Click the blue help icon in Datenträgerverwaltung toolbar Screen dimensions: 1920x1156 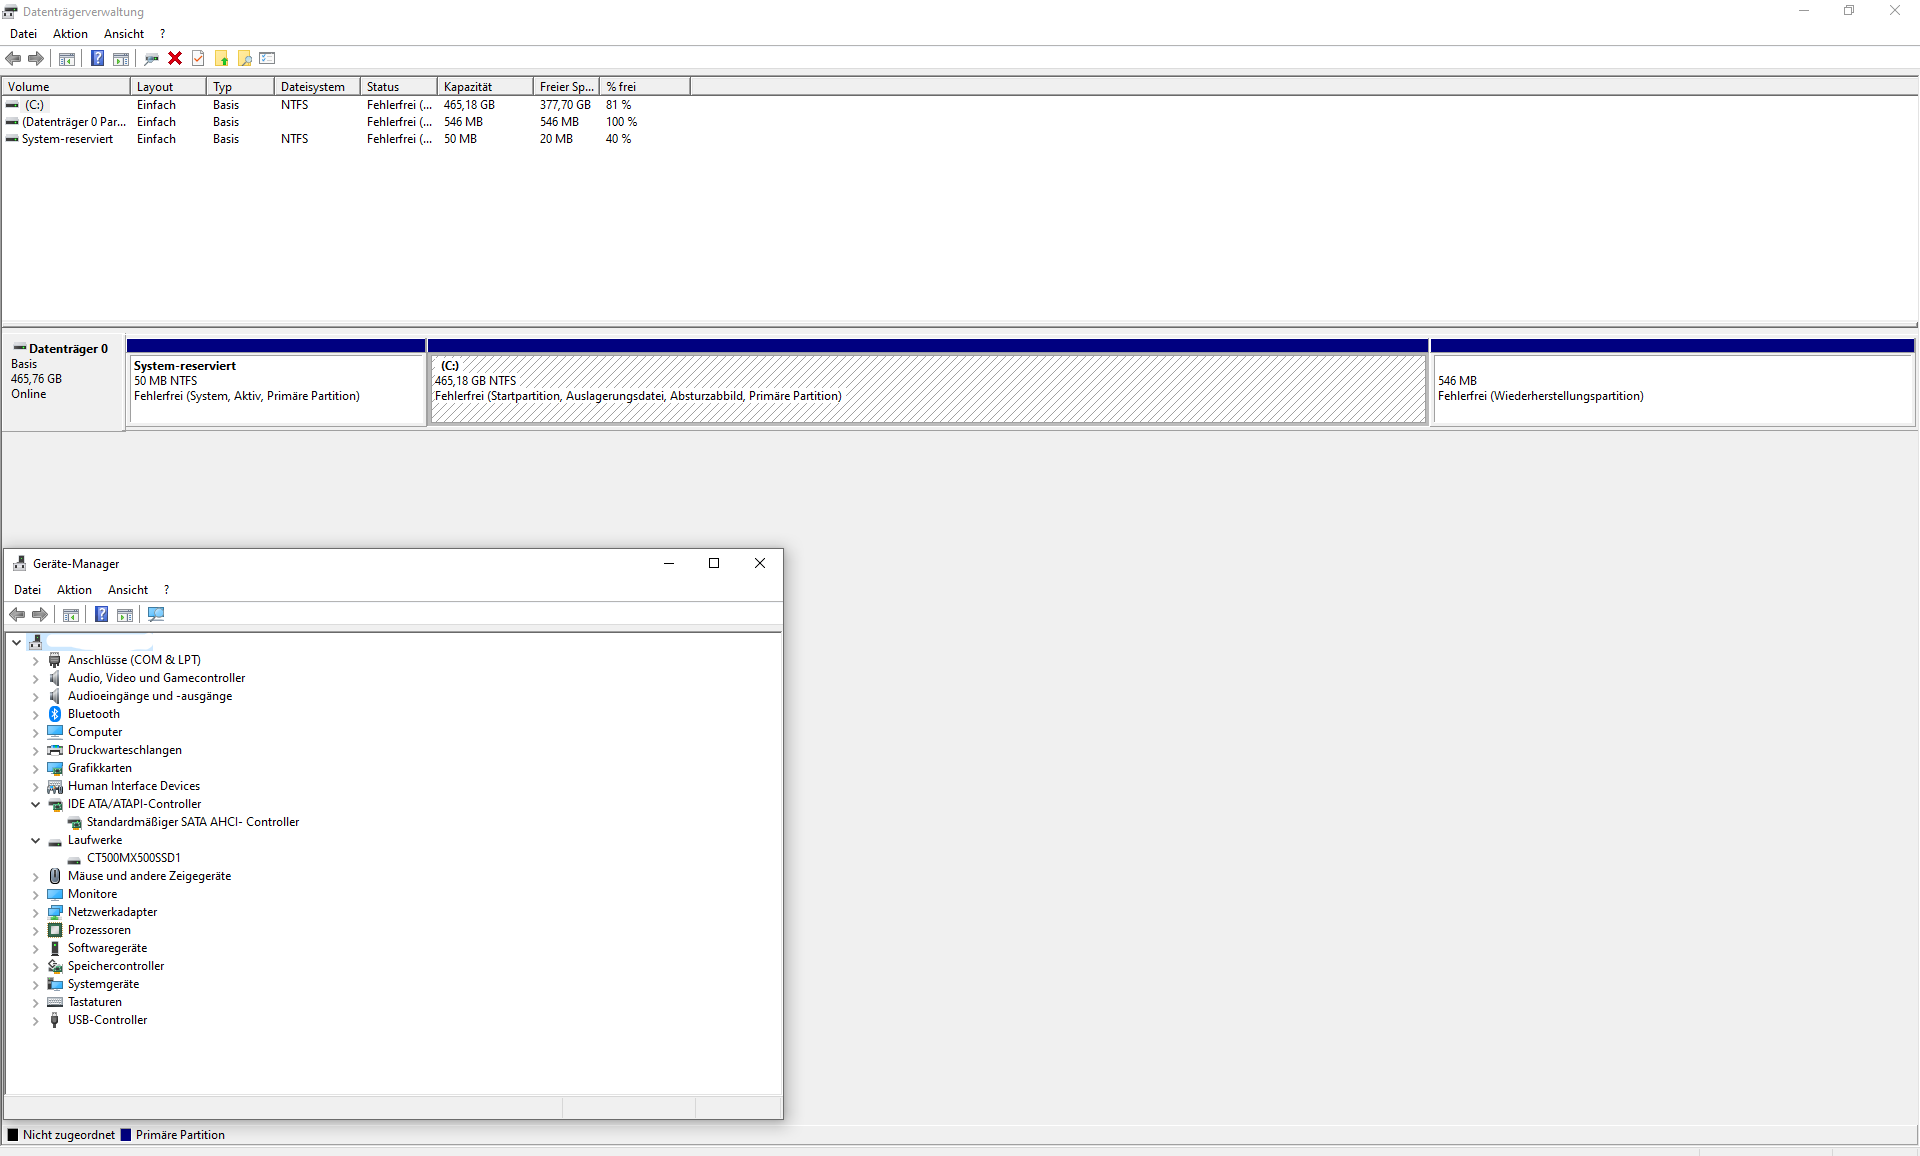[97, 58]
